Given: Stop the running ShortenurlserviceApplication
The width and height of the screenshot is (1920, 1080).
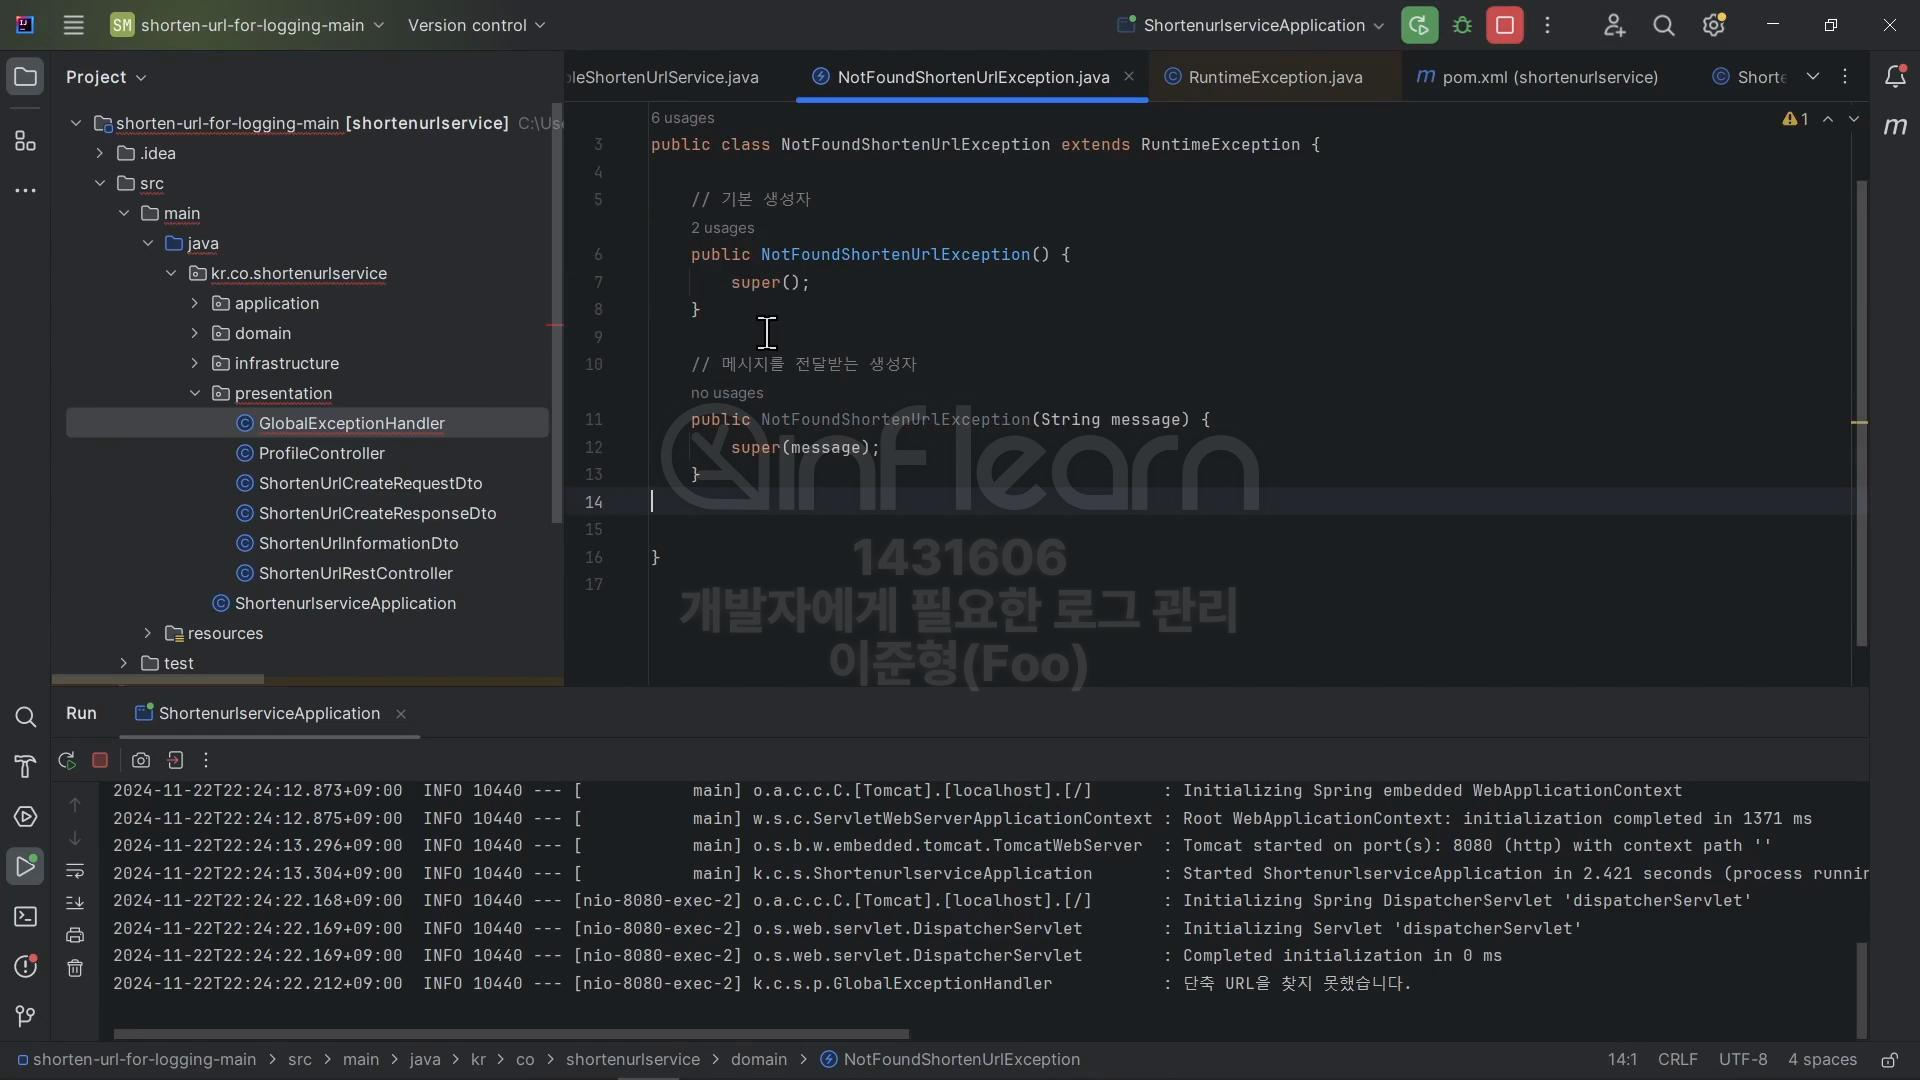Looking at the screenshot, I should coord(1504,26).
